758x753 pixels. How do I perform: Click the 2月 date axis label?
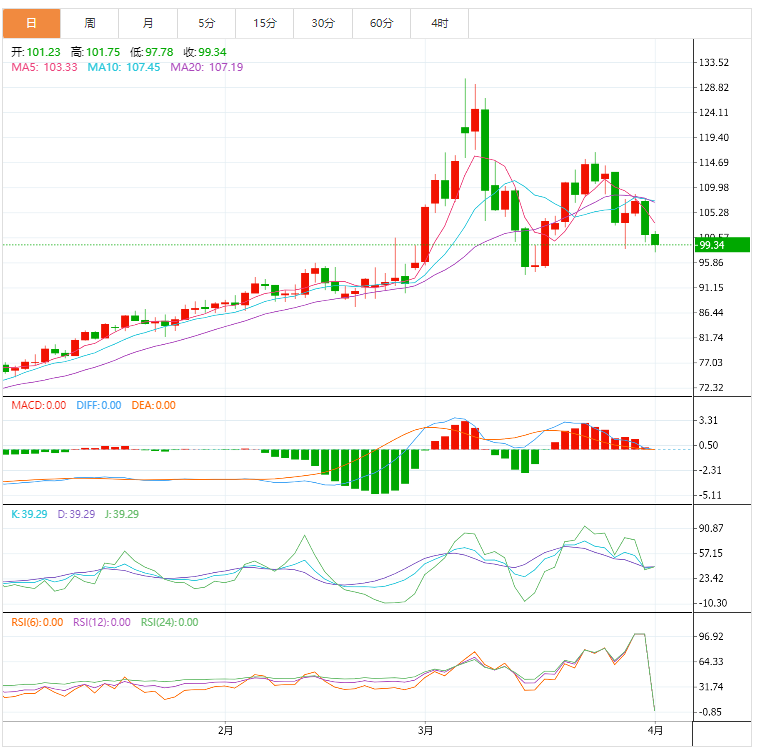pyautogui.click(x=225, y=730)
